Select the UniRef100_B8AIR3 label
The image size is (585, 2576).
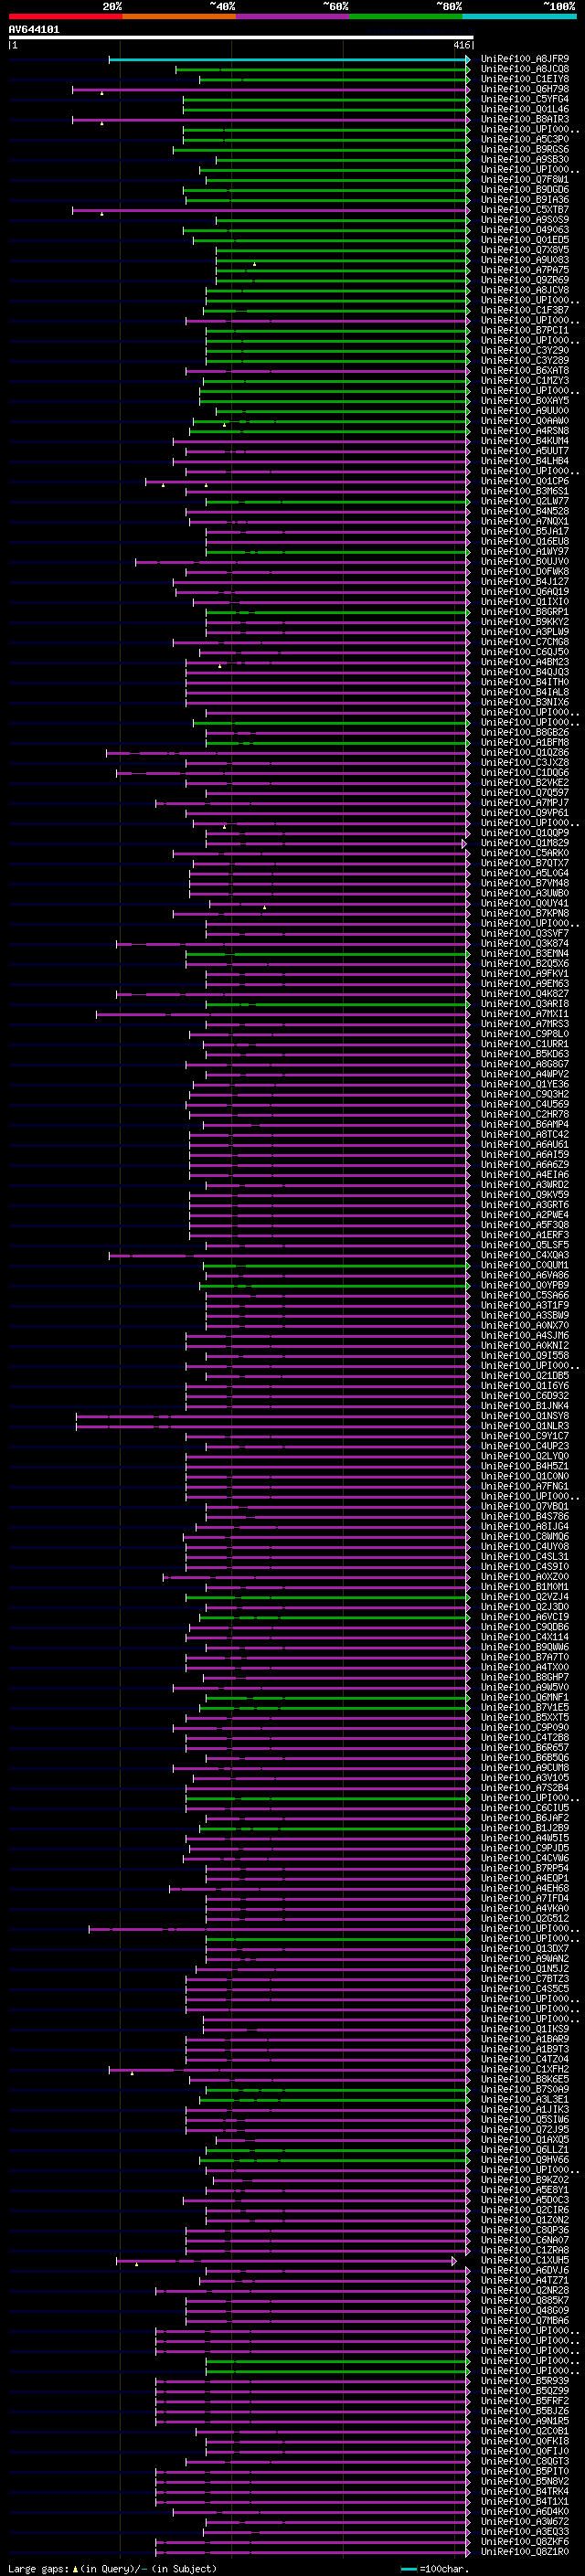click(x=525, y=119)
